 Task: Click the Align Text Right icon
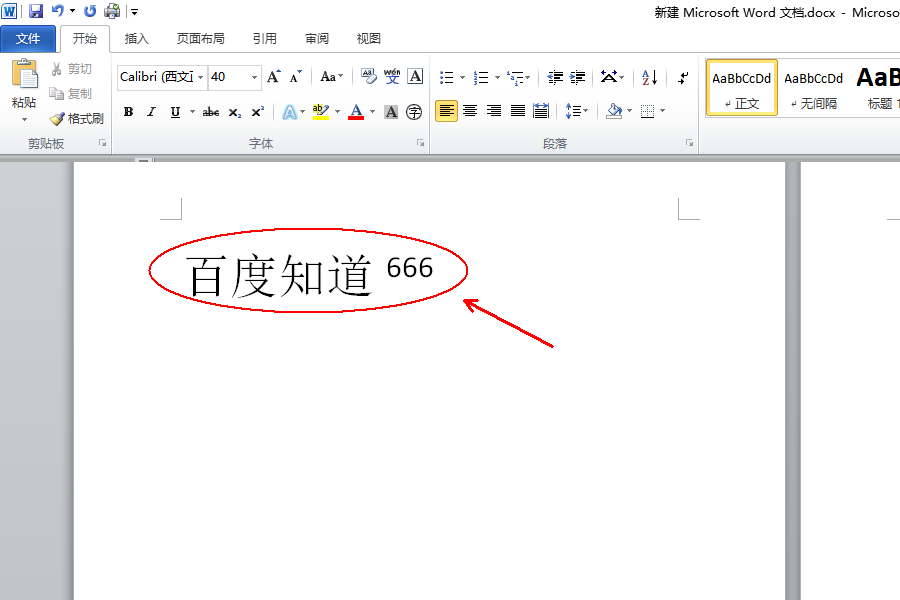tap(494, 111)
